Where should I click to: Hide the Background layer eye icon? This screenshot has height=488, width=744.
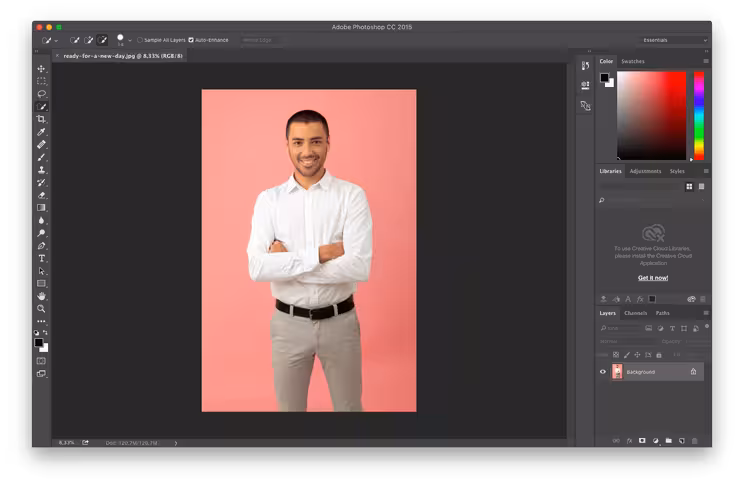[x=603, y=372]
